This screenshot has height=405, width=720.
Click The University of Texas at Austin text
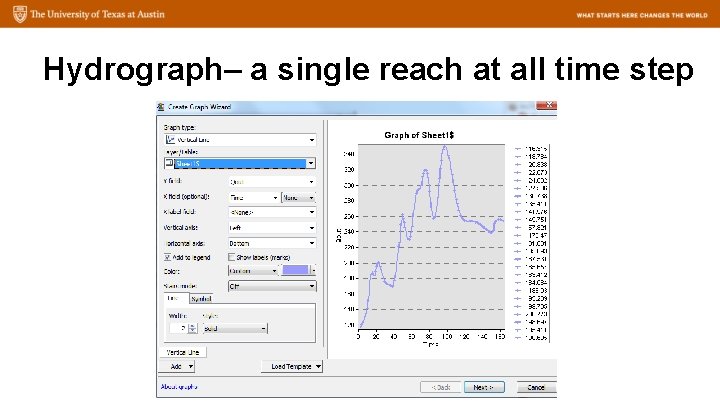point(97,14)
